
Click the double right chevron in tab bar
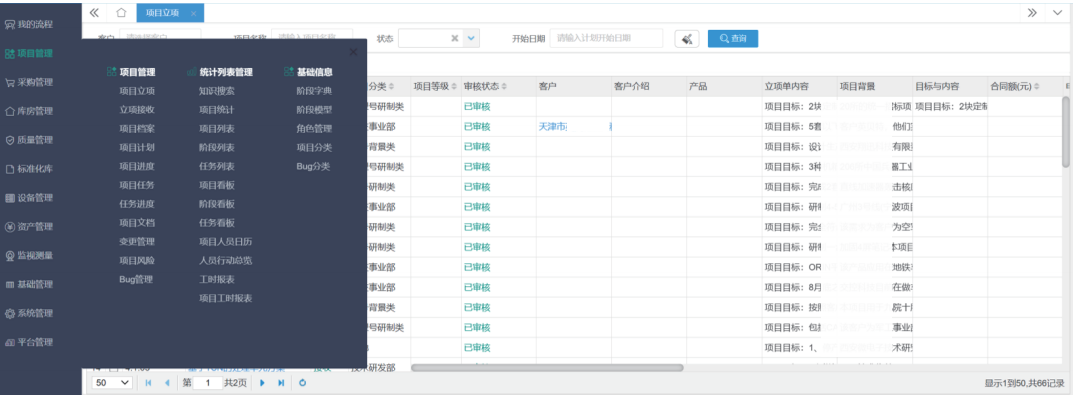click(1032, 12)
